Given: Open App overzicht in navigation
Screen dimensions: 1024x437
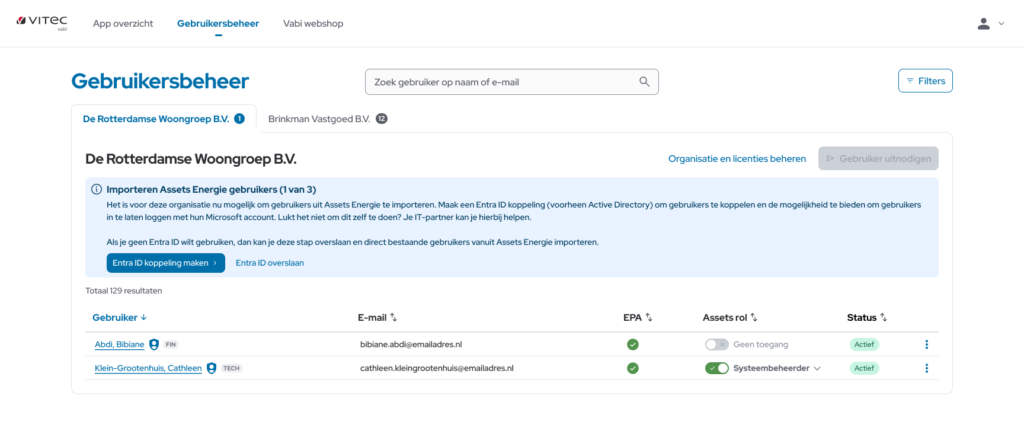Looking at the screenshot, I should coord(122,23).
